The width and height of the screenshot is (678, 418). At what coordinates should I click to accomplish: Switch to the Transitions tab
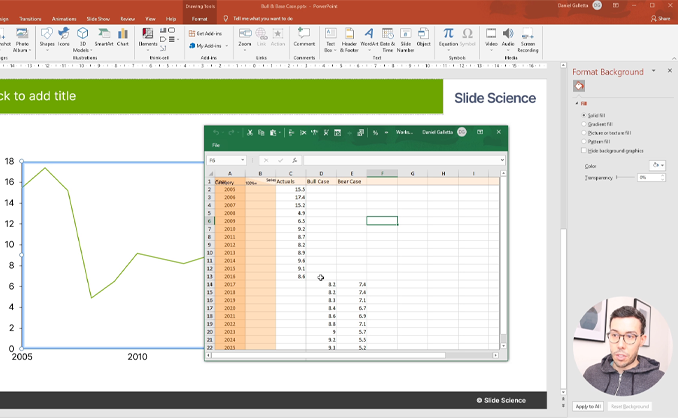(30, 19)
